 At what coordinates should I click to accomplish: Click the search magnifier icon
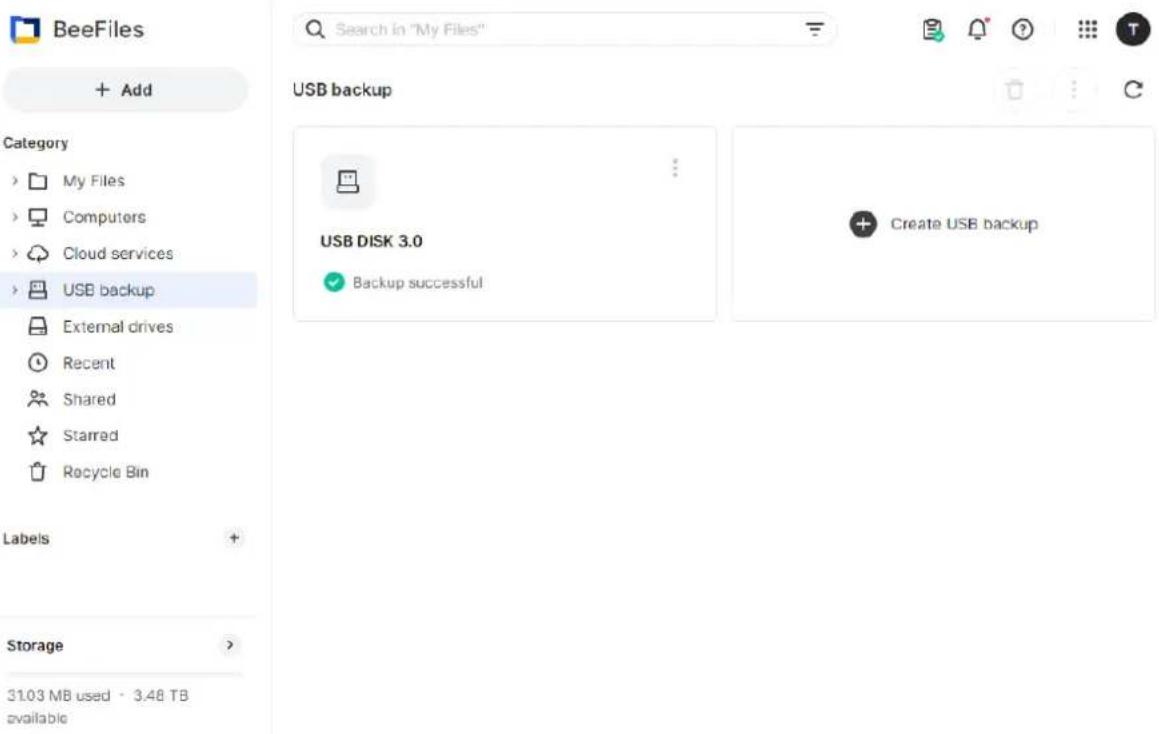click(316, 30)
